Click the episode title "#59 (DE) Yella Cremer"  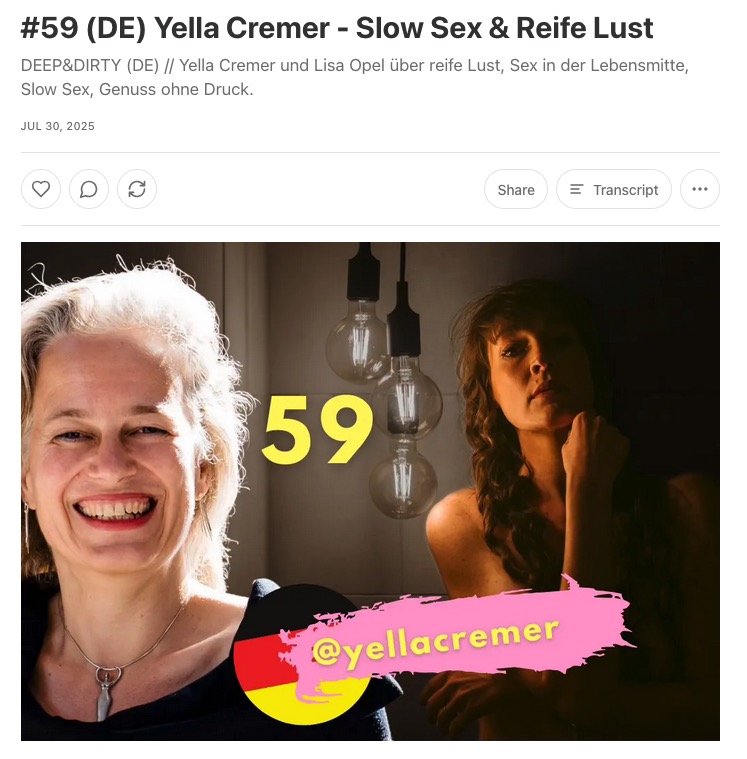tap(175, 28)
